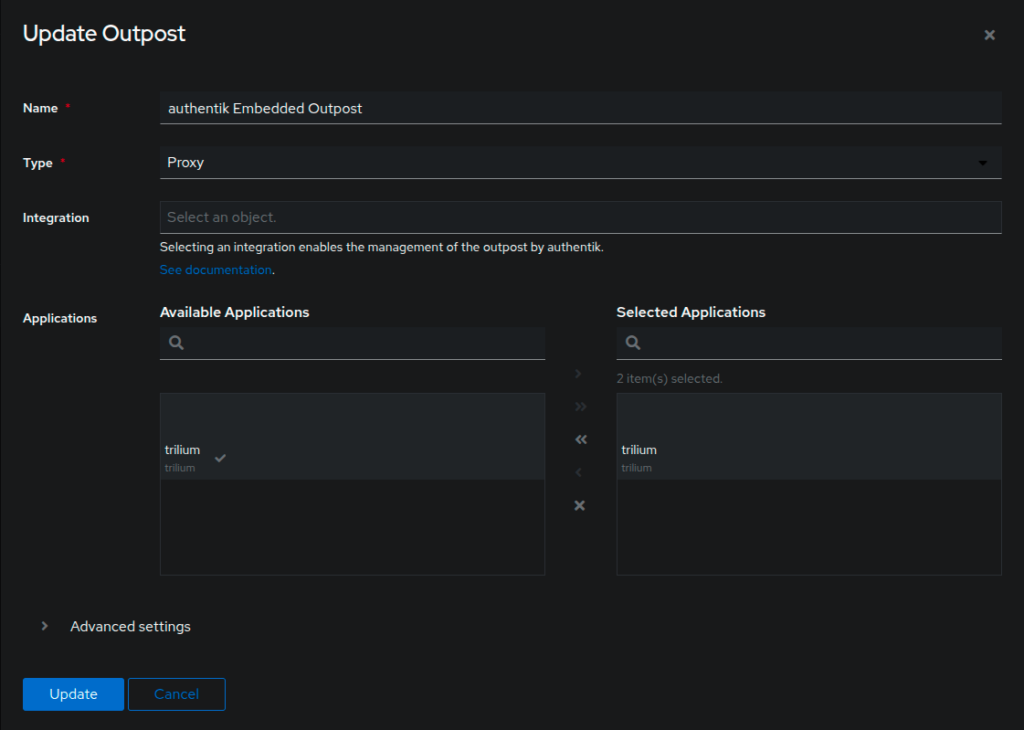Screen dimensions: 1024x730
Task: Click the 'Selected Applications' heading
Action: click(x=691, y=312)
